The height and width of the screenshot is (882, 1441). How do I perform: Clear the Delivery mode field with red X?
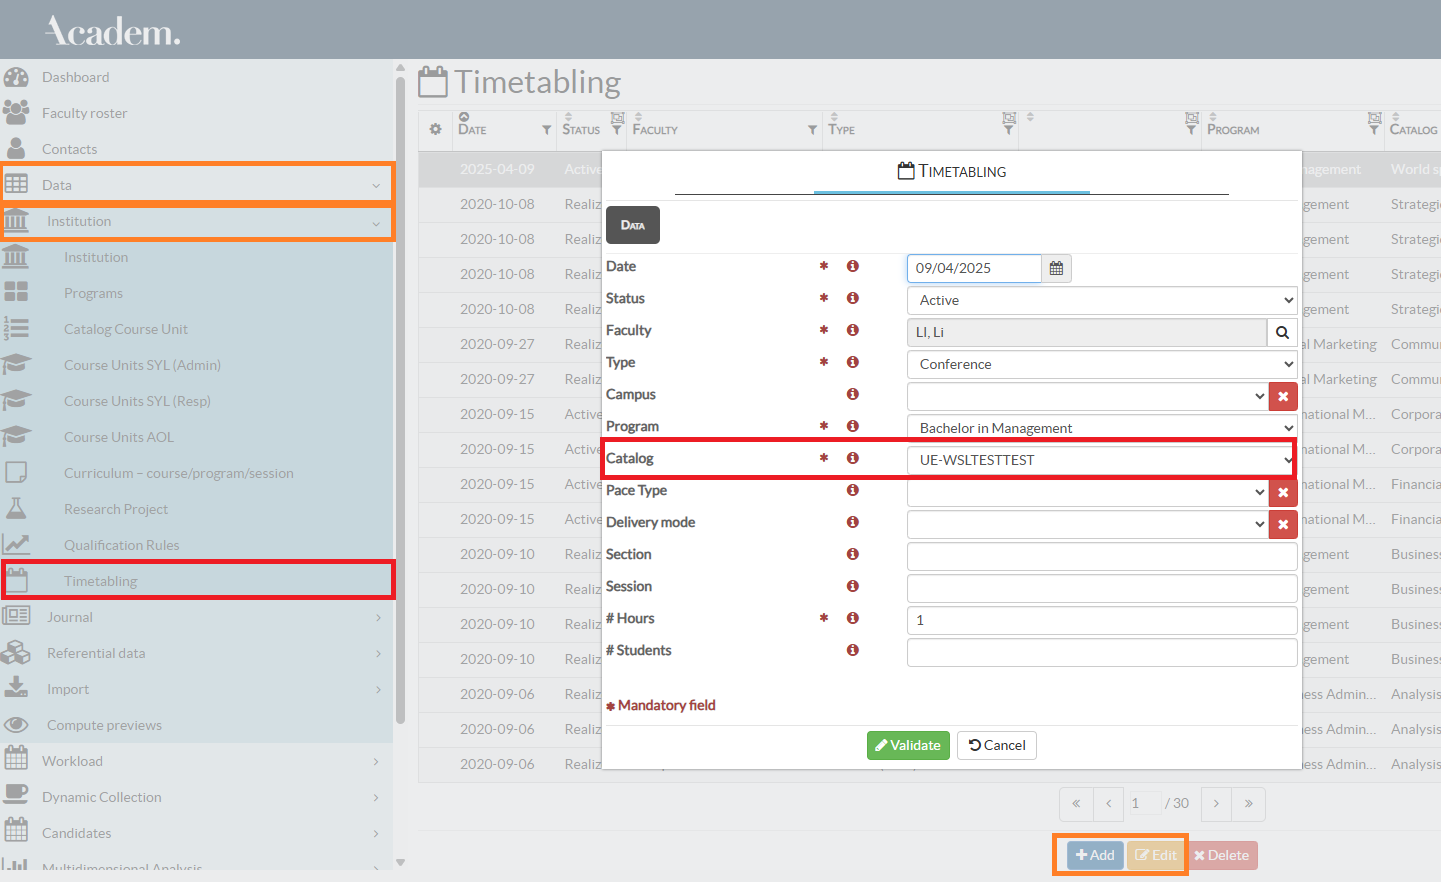[x=1283, y=524]
